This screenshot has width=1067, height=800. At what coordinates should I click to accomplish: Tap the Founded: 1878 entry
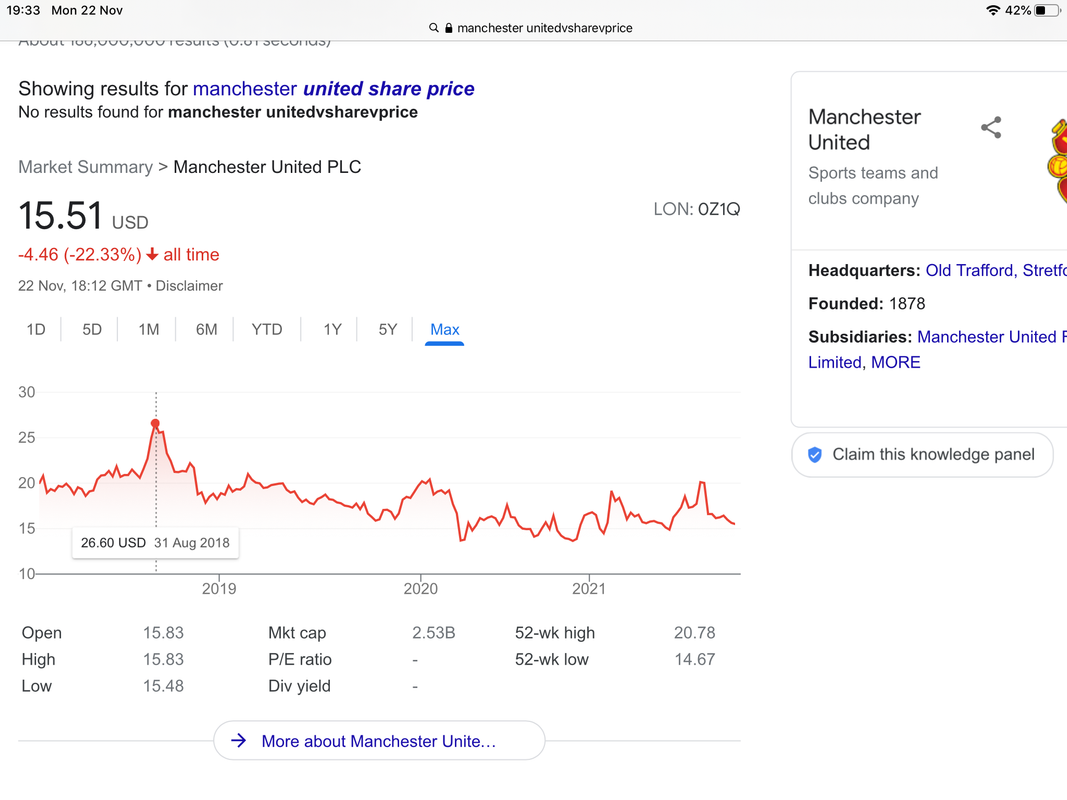pos(867,303)
